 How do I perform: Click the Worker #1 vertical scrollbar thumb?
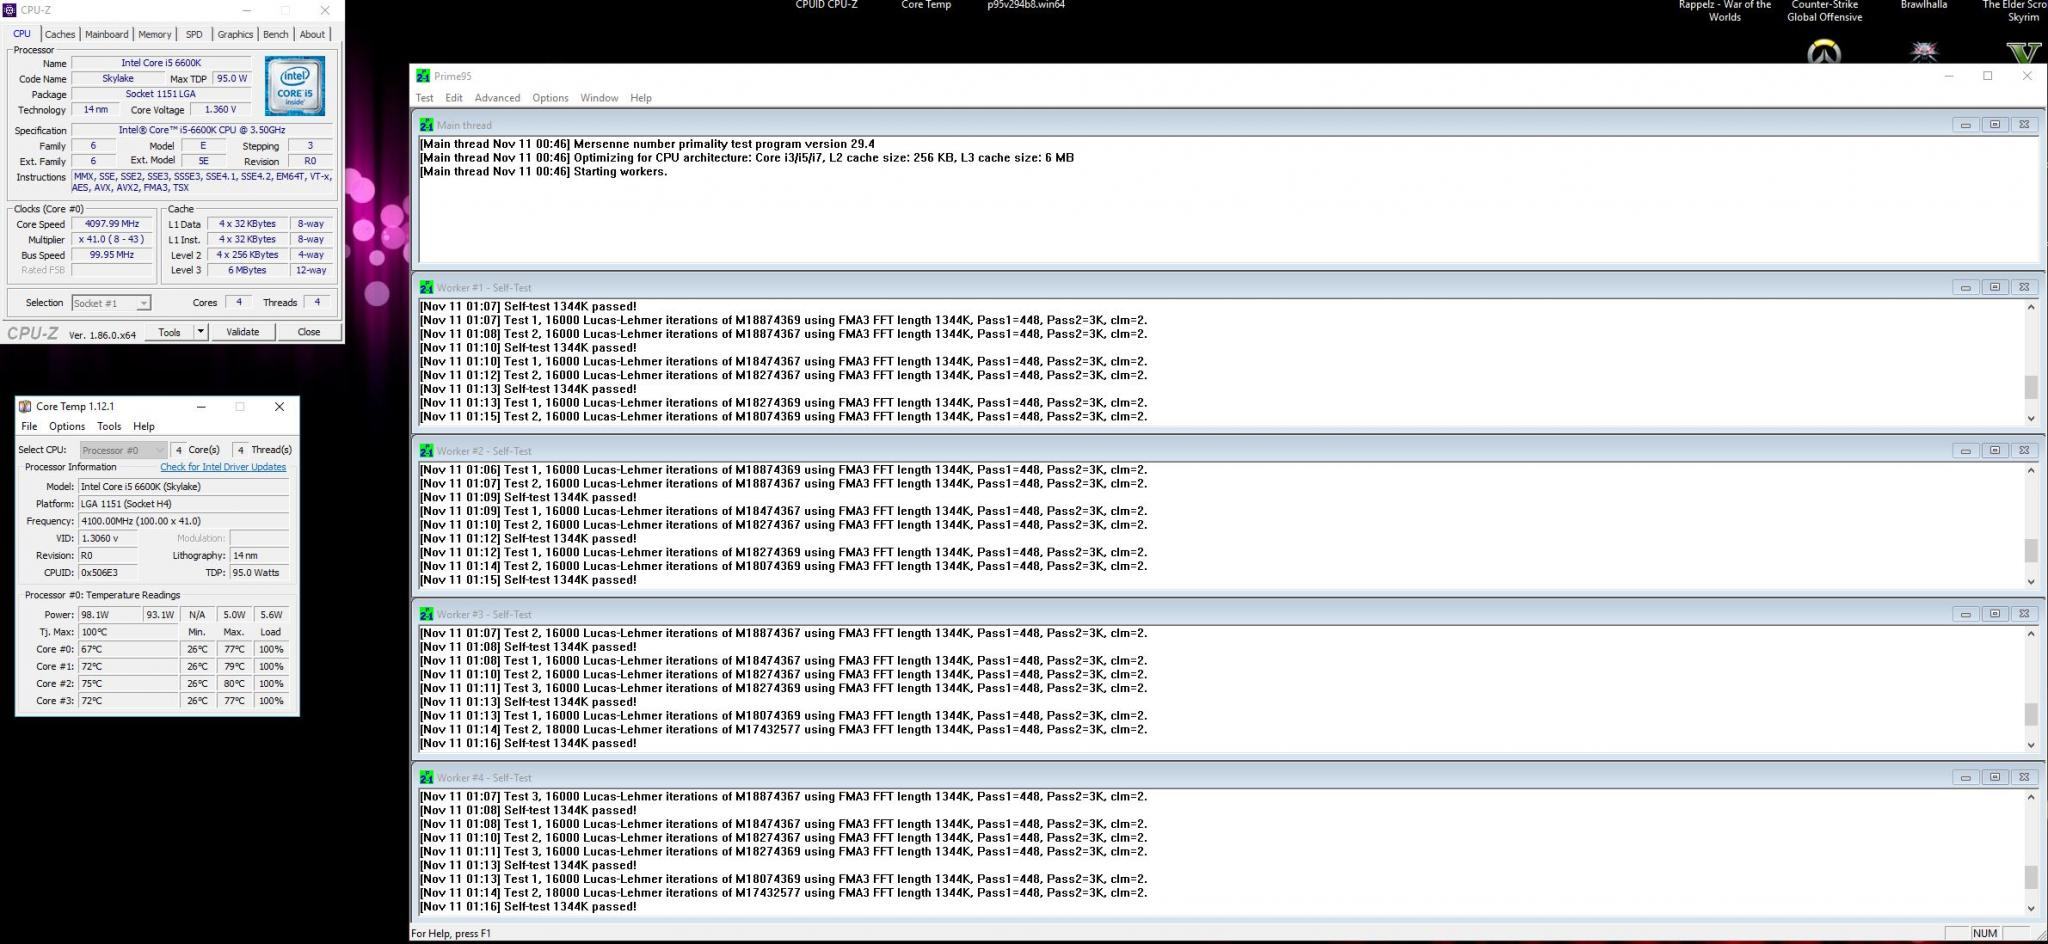click(2031, 386)
